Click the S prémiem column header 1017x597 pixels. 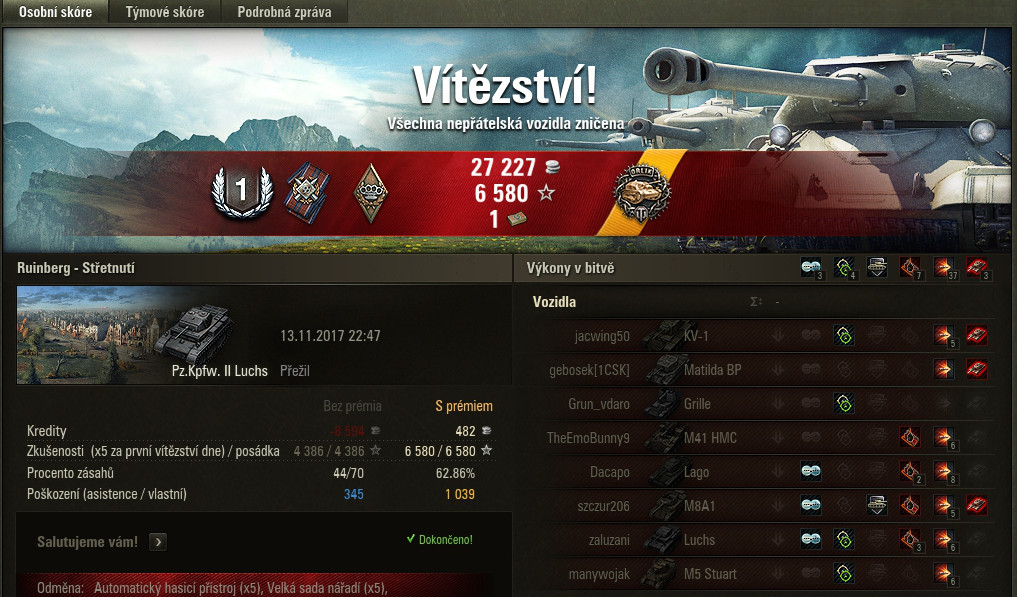[x=464, y=406]
